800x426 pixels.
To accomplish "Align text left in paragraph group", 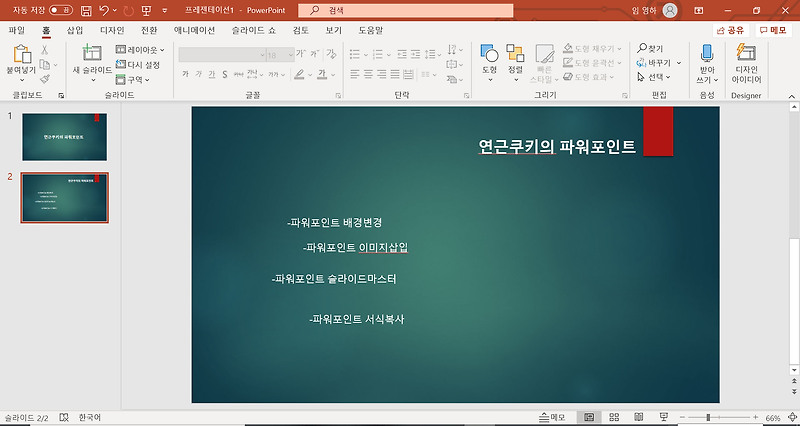I will (x=355, y=74).
